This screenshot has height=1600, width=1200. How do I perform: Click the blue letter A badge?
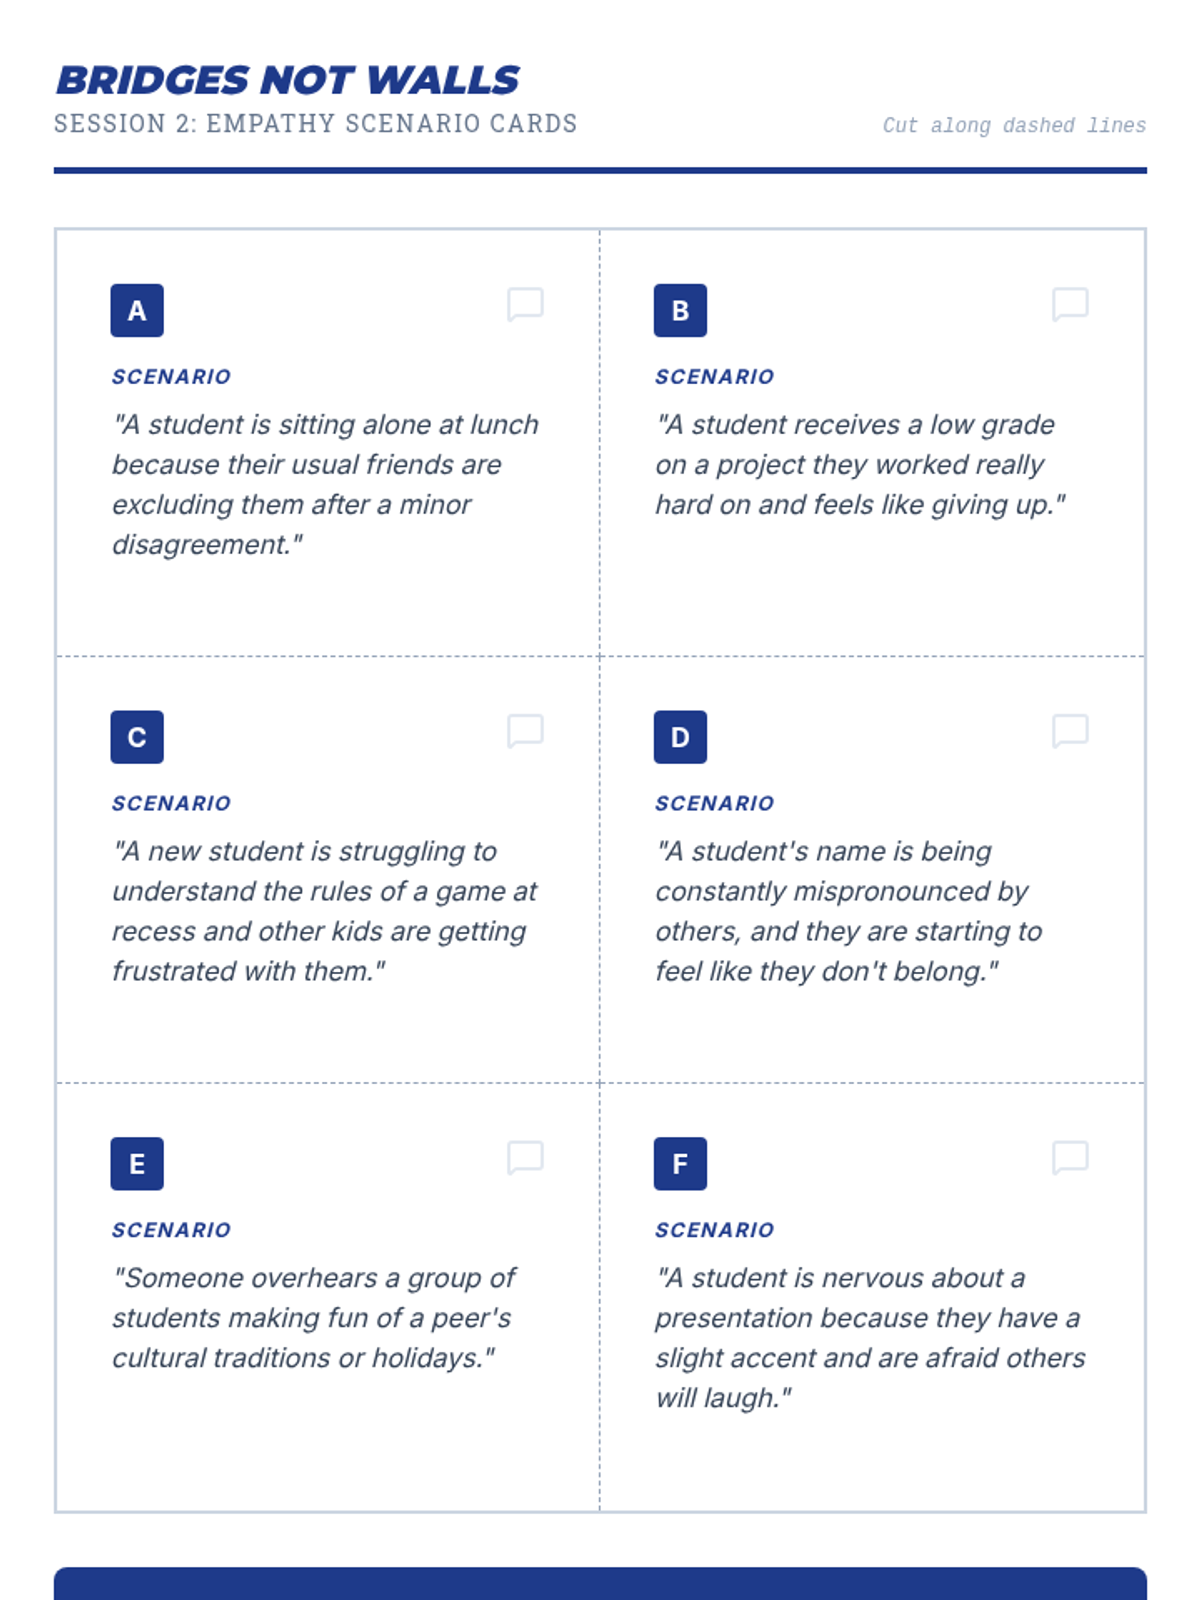coord(137,311)
